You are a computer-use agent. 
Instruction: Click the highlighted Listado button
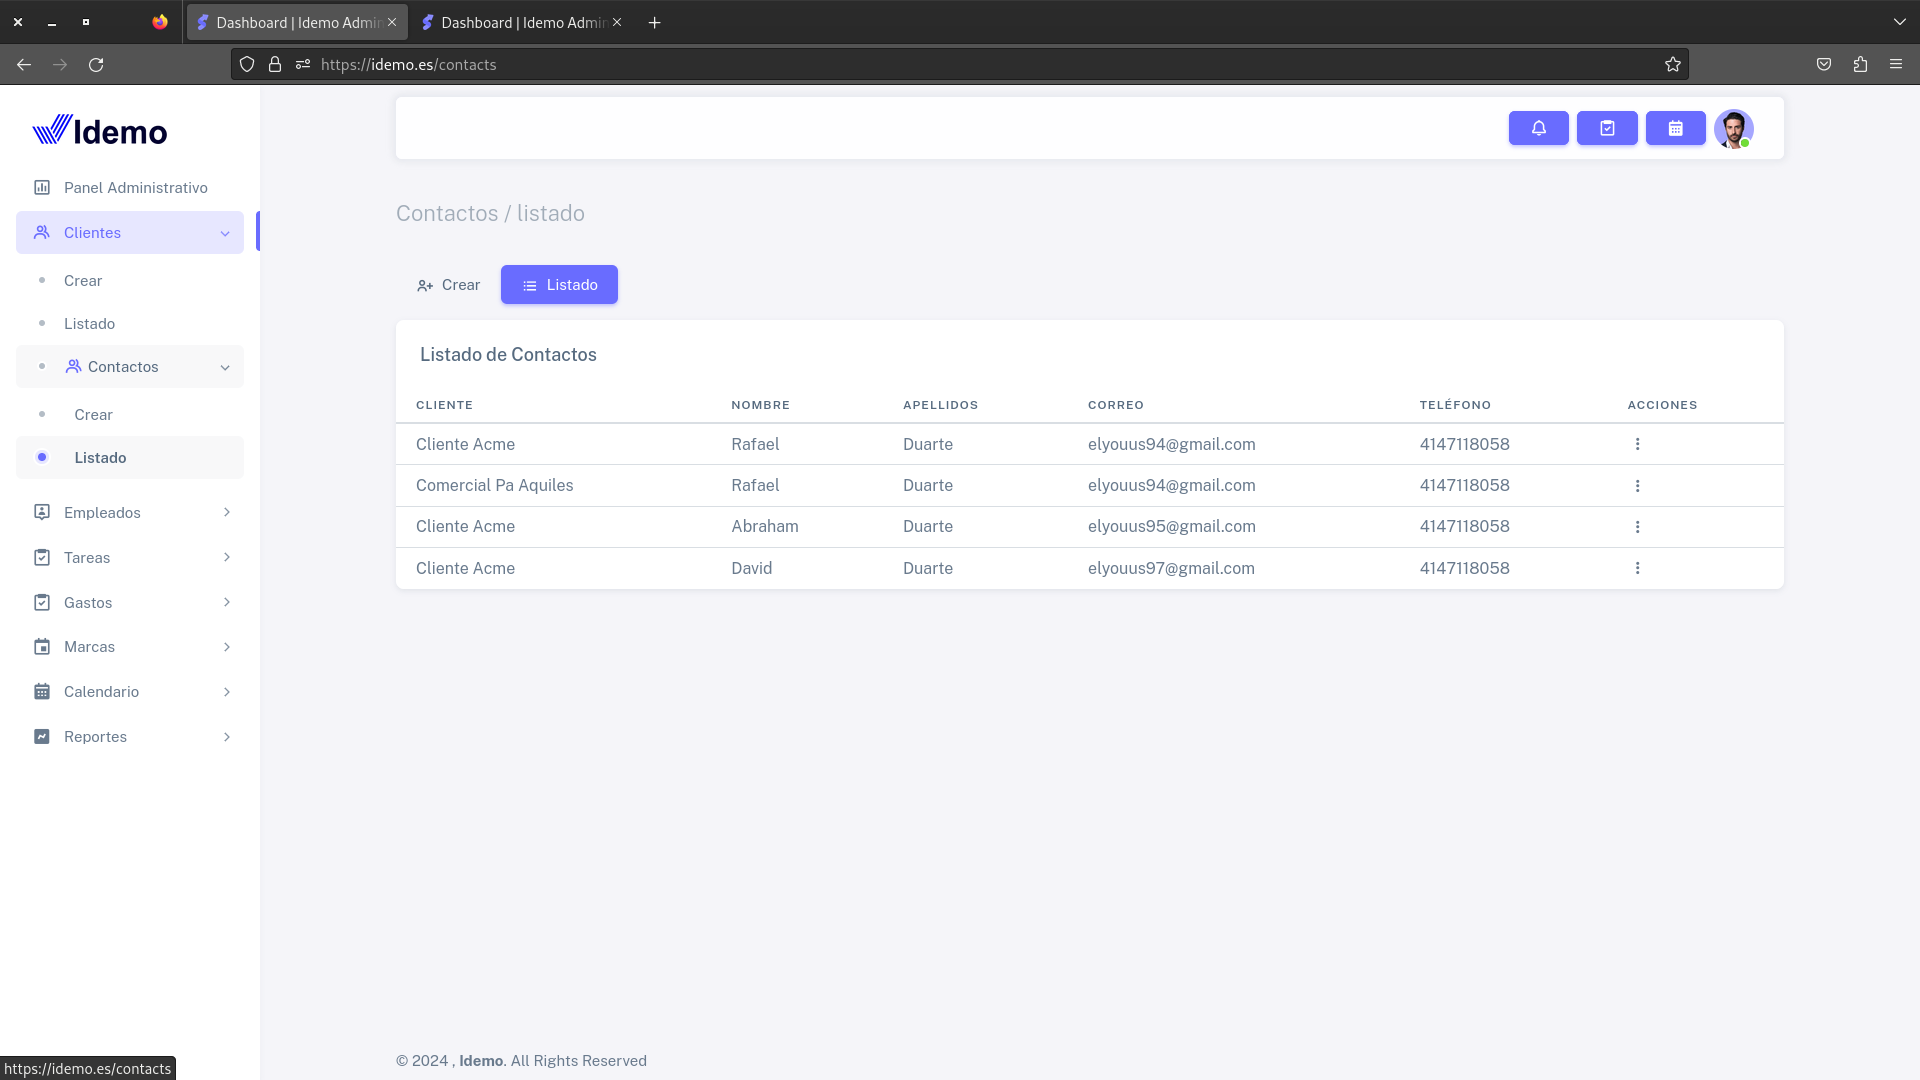click(559, 285)
